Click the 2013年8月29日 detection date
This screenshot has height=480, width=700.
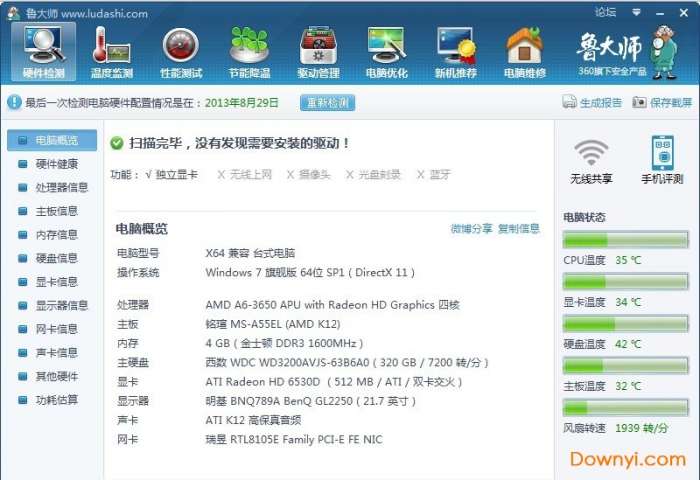coord(242,103)
